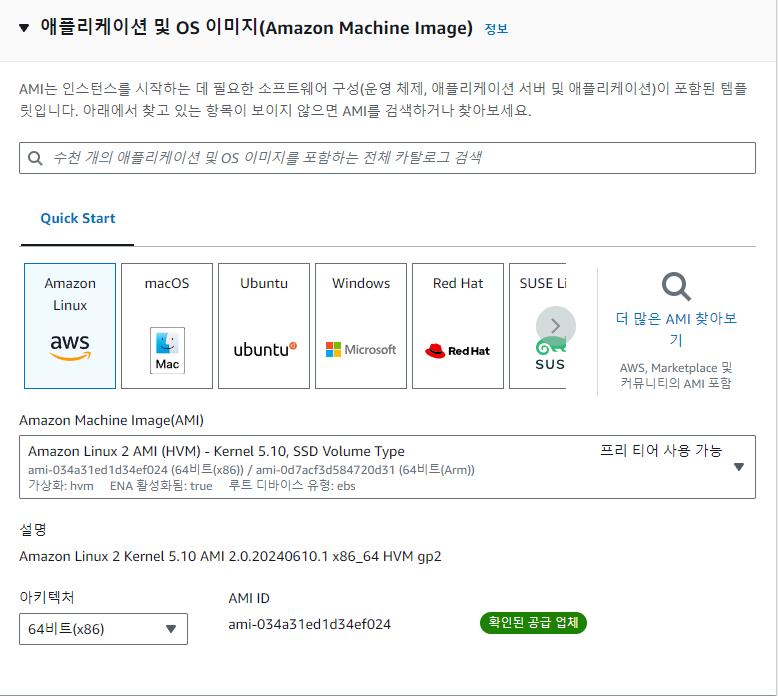This screenshot has width=778, height=696.
Task: Switch to the Quick Start tab
Action: (77, 218)
